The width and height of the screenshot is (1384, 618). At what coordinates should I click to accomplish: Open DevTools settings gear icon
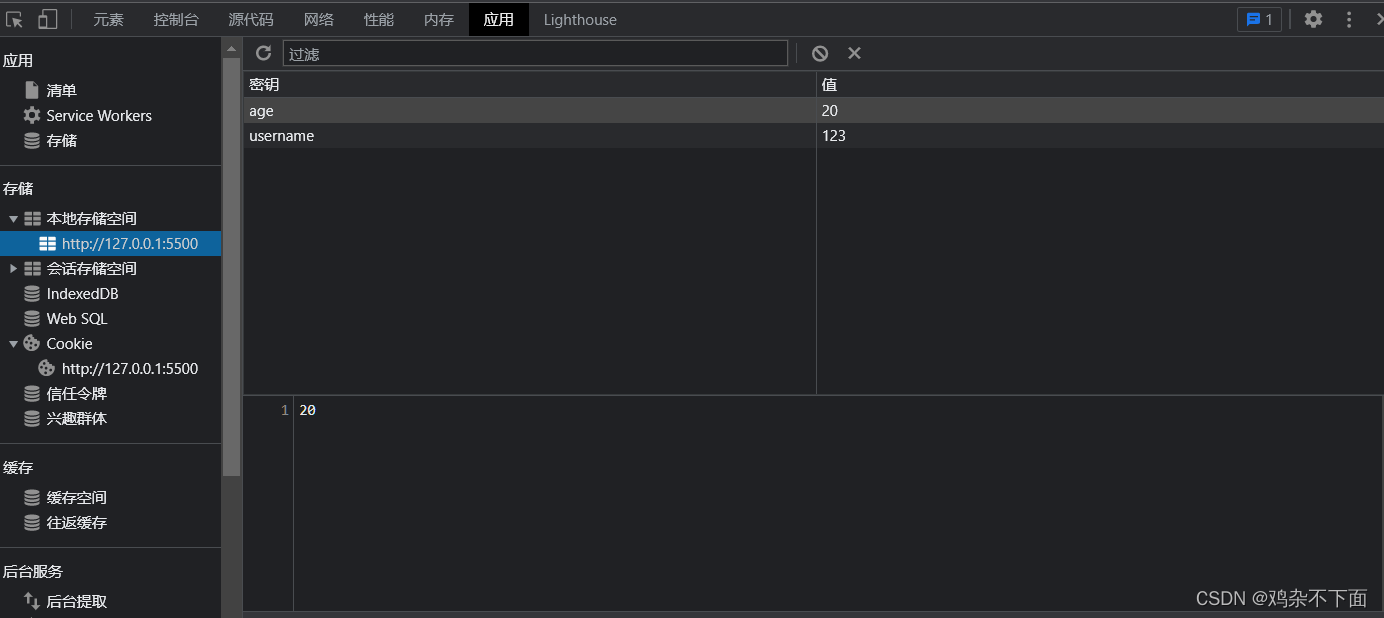1313,19
